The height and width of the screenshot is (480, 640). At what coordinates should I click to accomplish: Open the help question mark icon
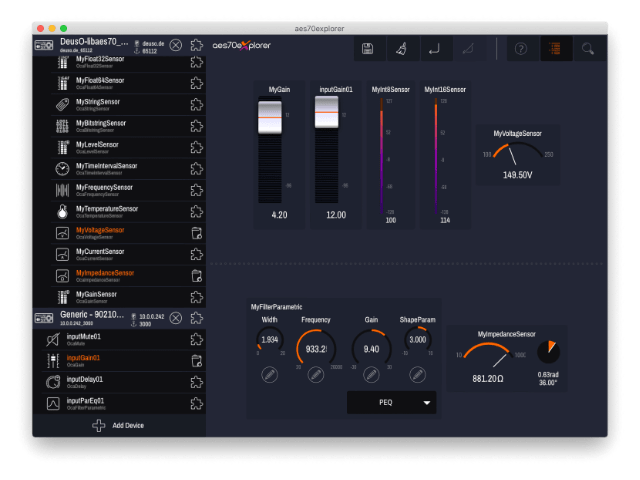click(521, 48)
